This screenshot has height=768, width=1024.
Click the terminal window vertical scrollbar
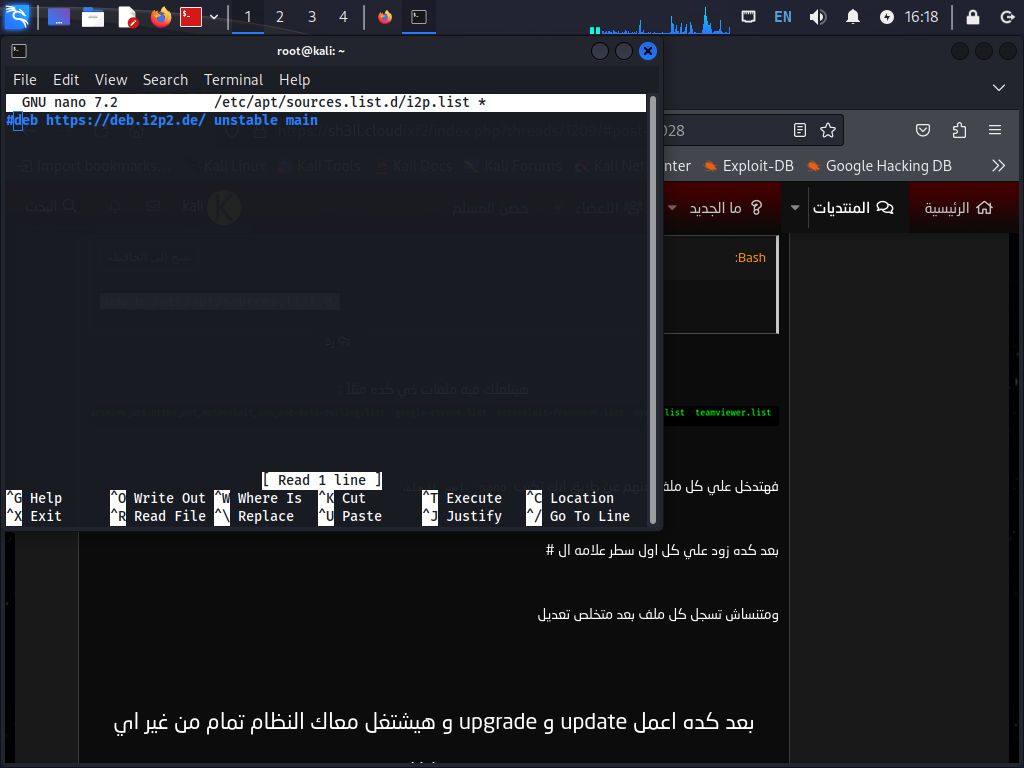click(652, 310)
